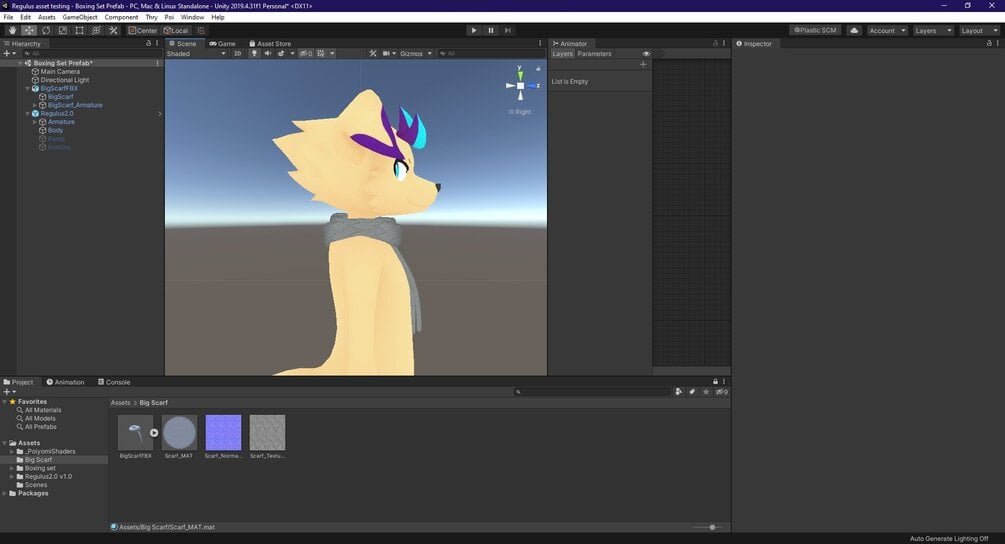
Task: Open the Layers dropdown
Action: (x=933, y=30)
